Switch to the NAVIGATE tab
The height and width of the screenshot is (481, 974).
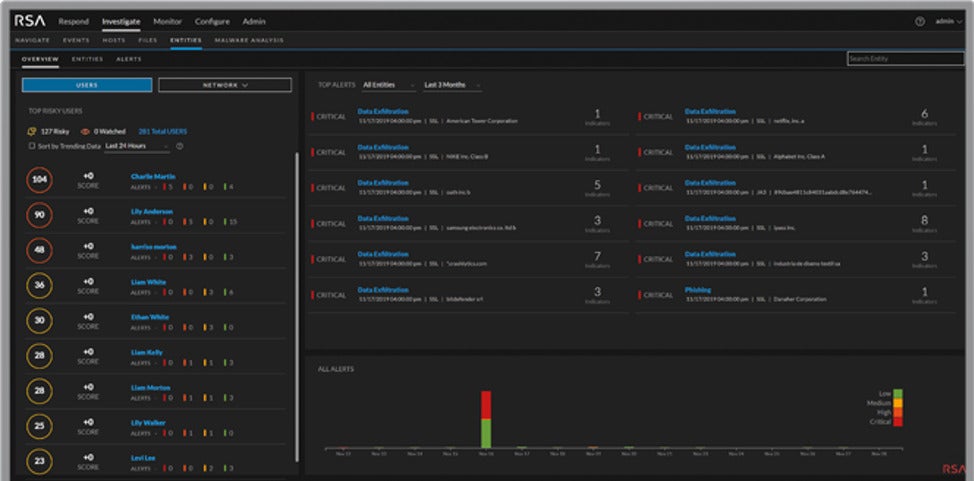[x=32, y=40]
